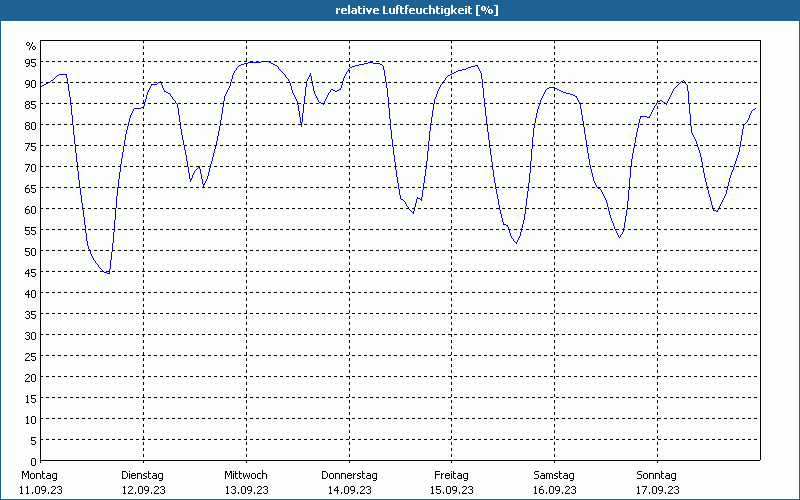
Task: Click the humidity minimum point on Monday
Action: point(107,273)
